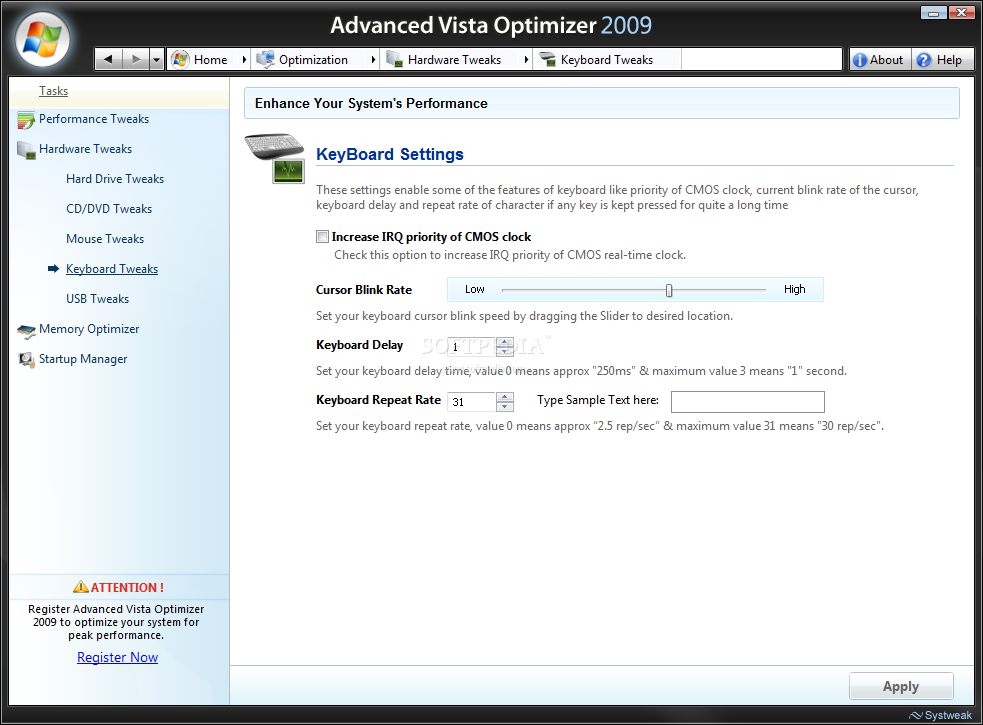Select Home in the breadcrumb bar
This screenshot has width=983, height=725.
[x=211, y=60]
